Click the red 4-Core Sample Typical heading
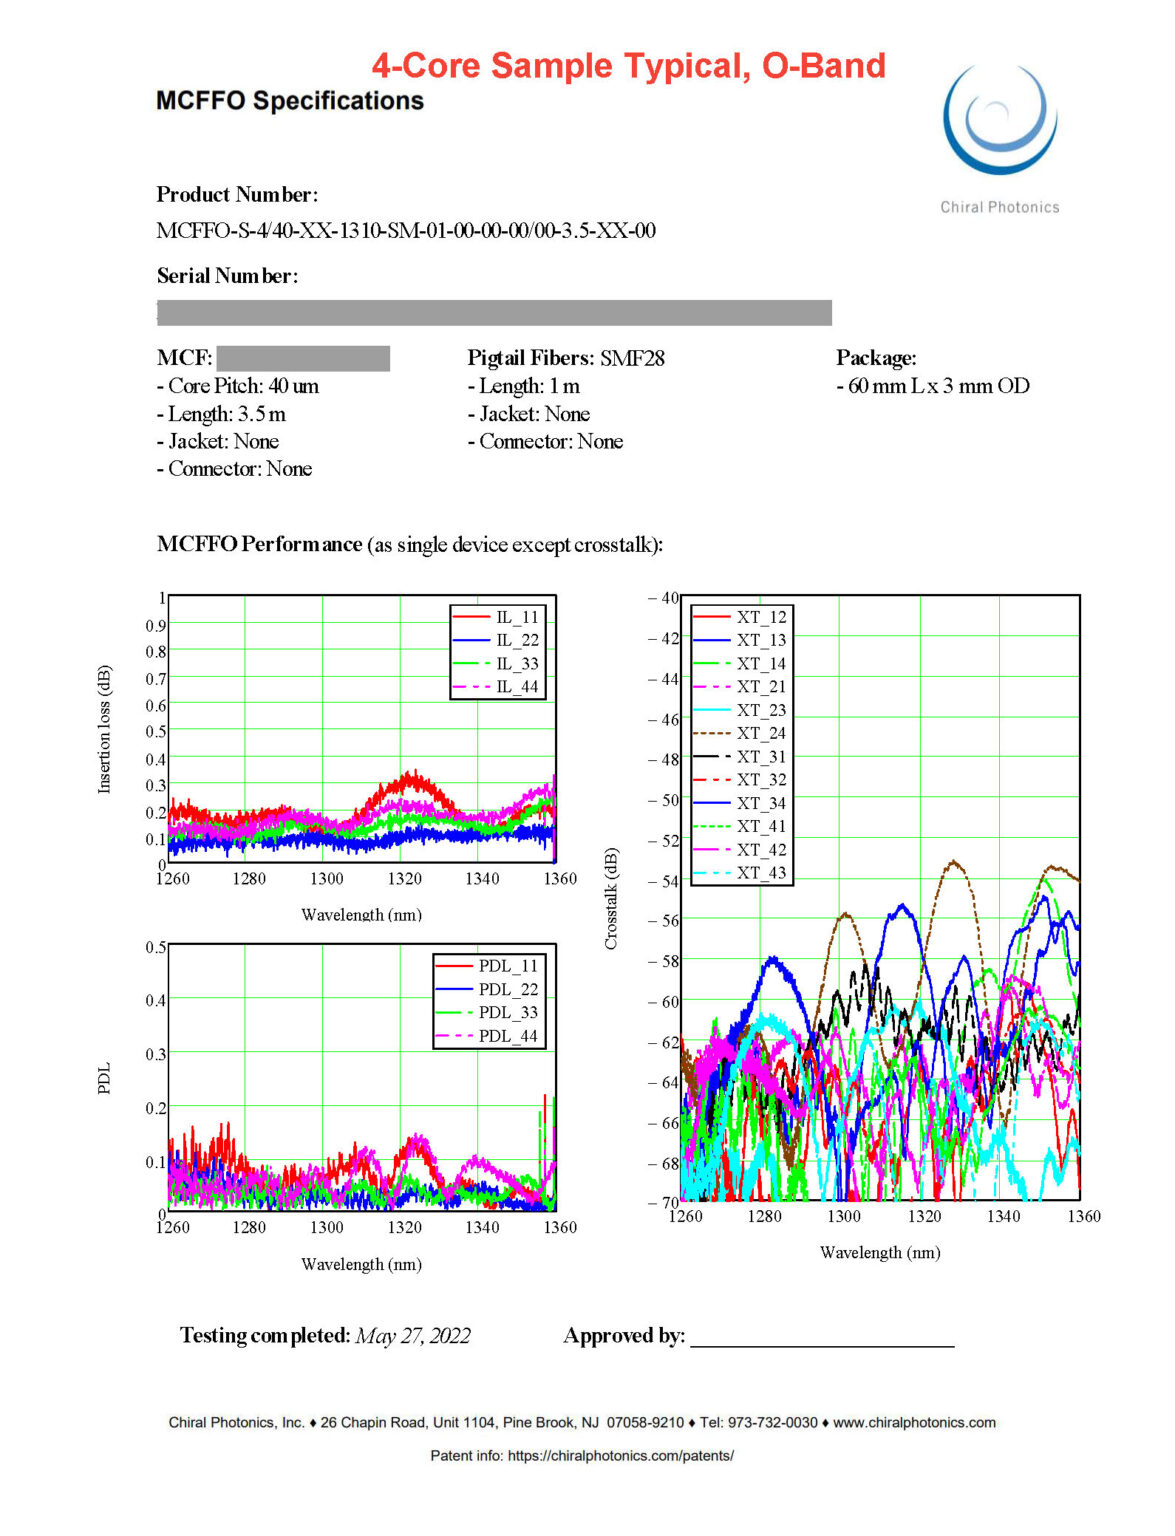Viewport: 1175px width, 1536px height. pyautogui.click(x=629, y=66)
